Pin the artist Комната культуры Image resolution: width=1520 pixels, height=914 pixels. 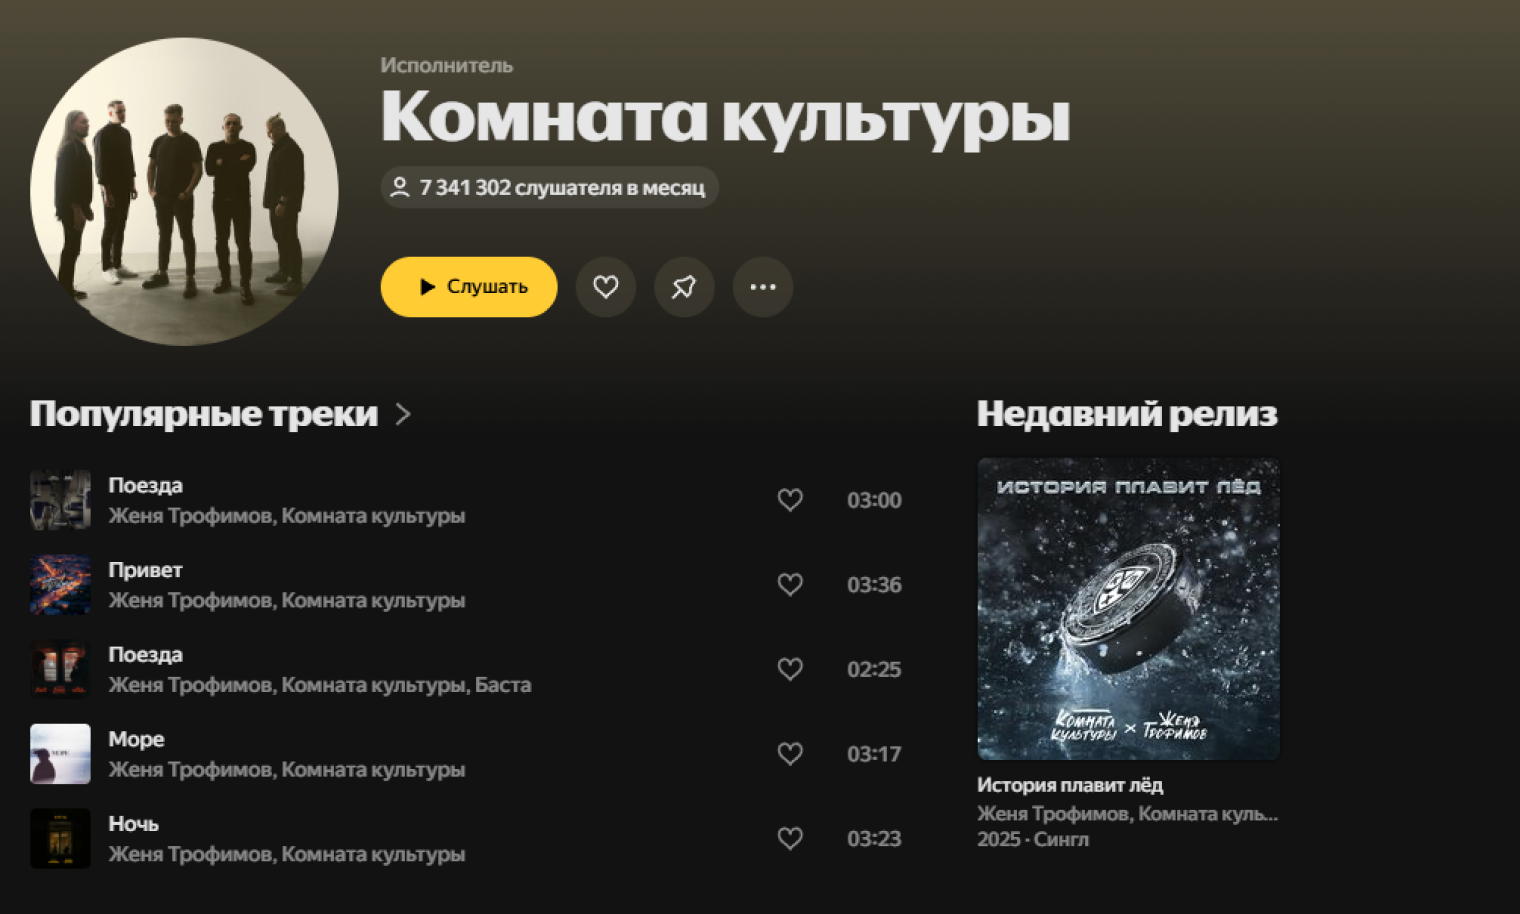tap(684, 287)
